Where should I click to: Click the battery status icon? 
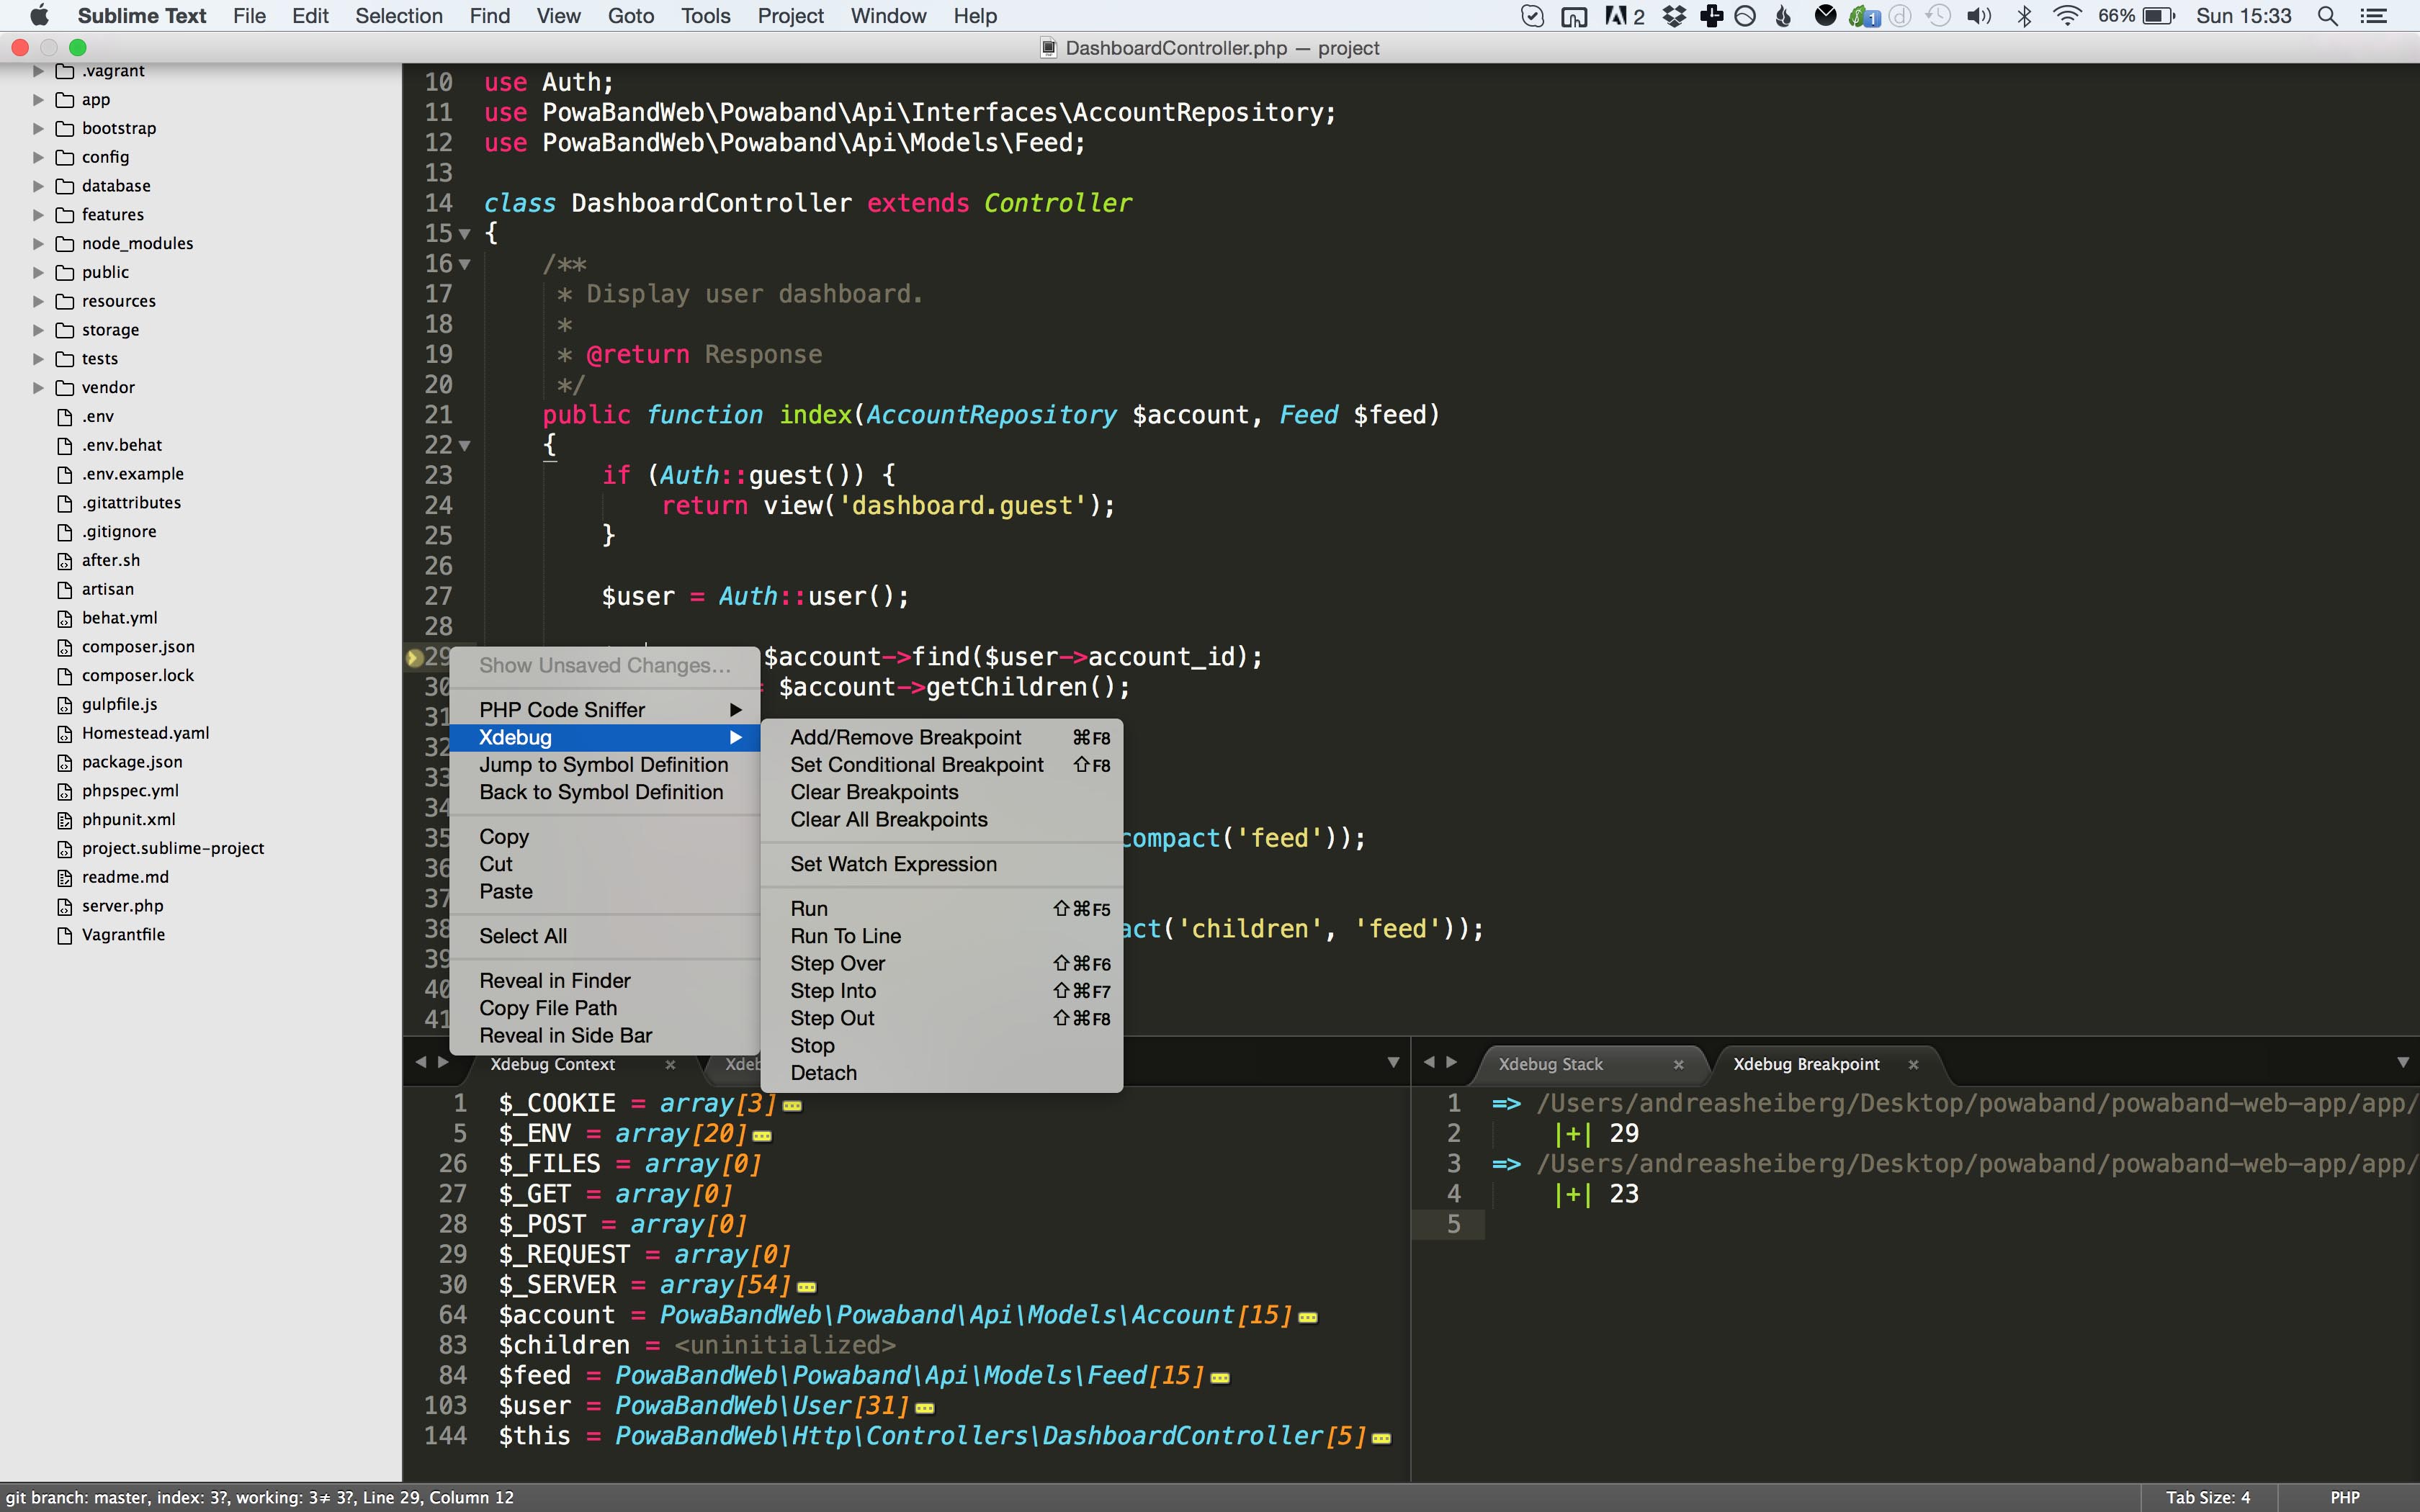[2159, 16]
